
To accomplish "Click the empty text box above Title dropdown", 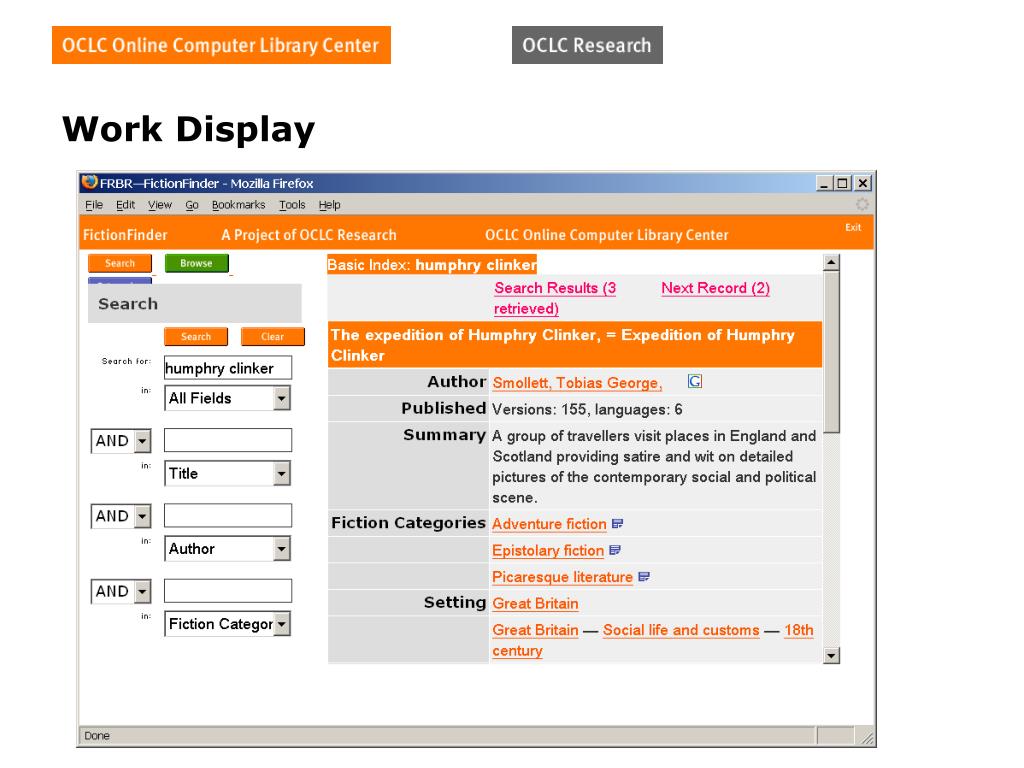I will click(228, 440).
